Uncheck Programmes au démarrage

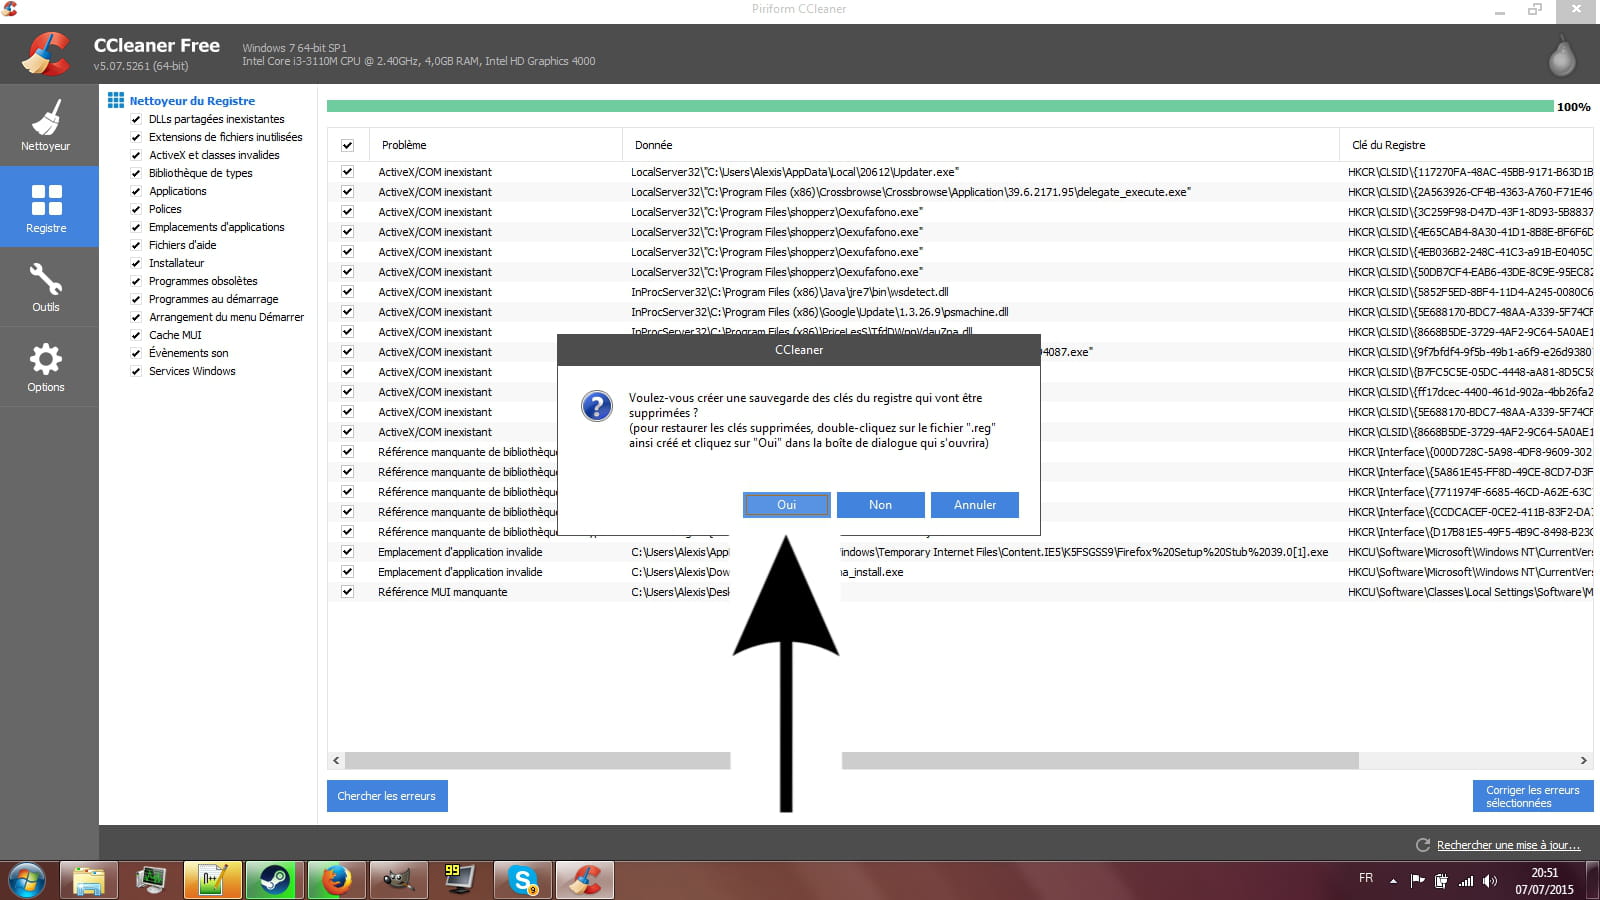coord(136,299)
